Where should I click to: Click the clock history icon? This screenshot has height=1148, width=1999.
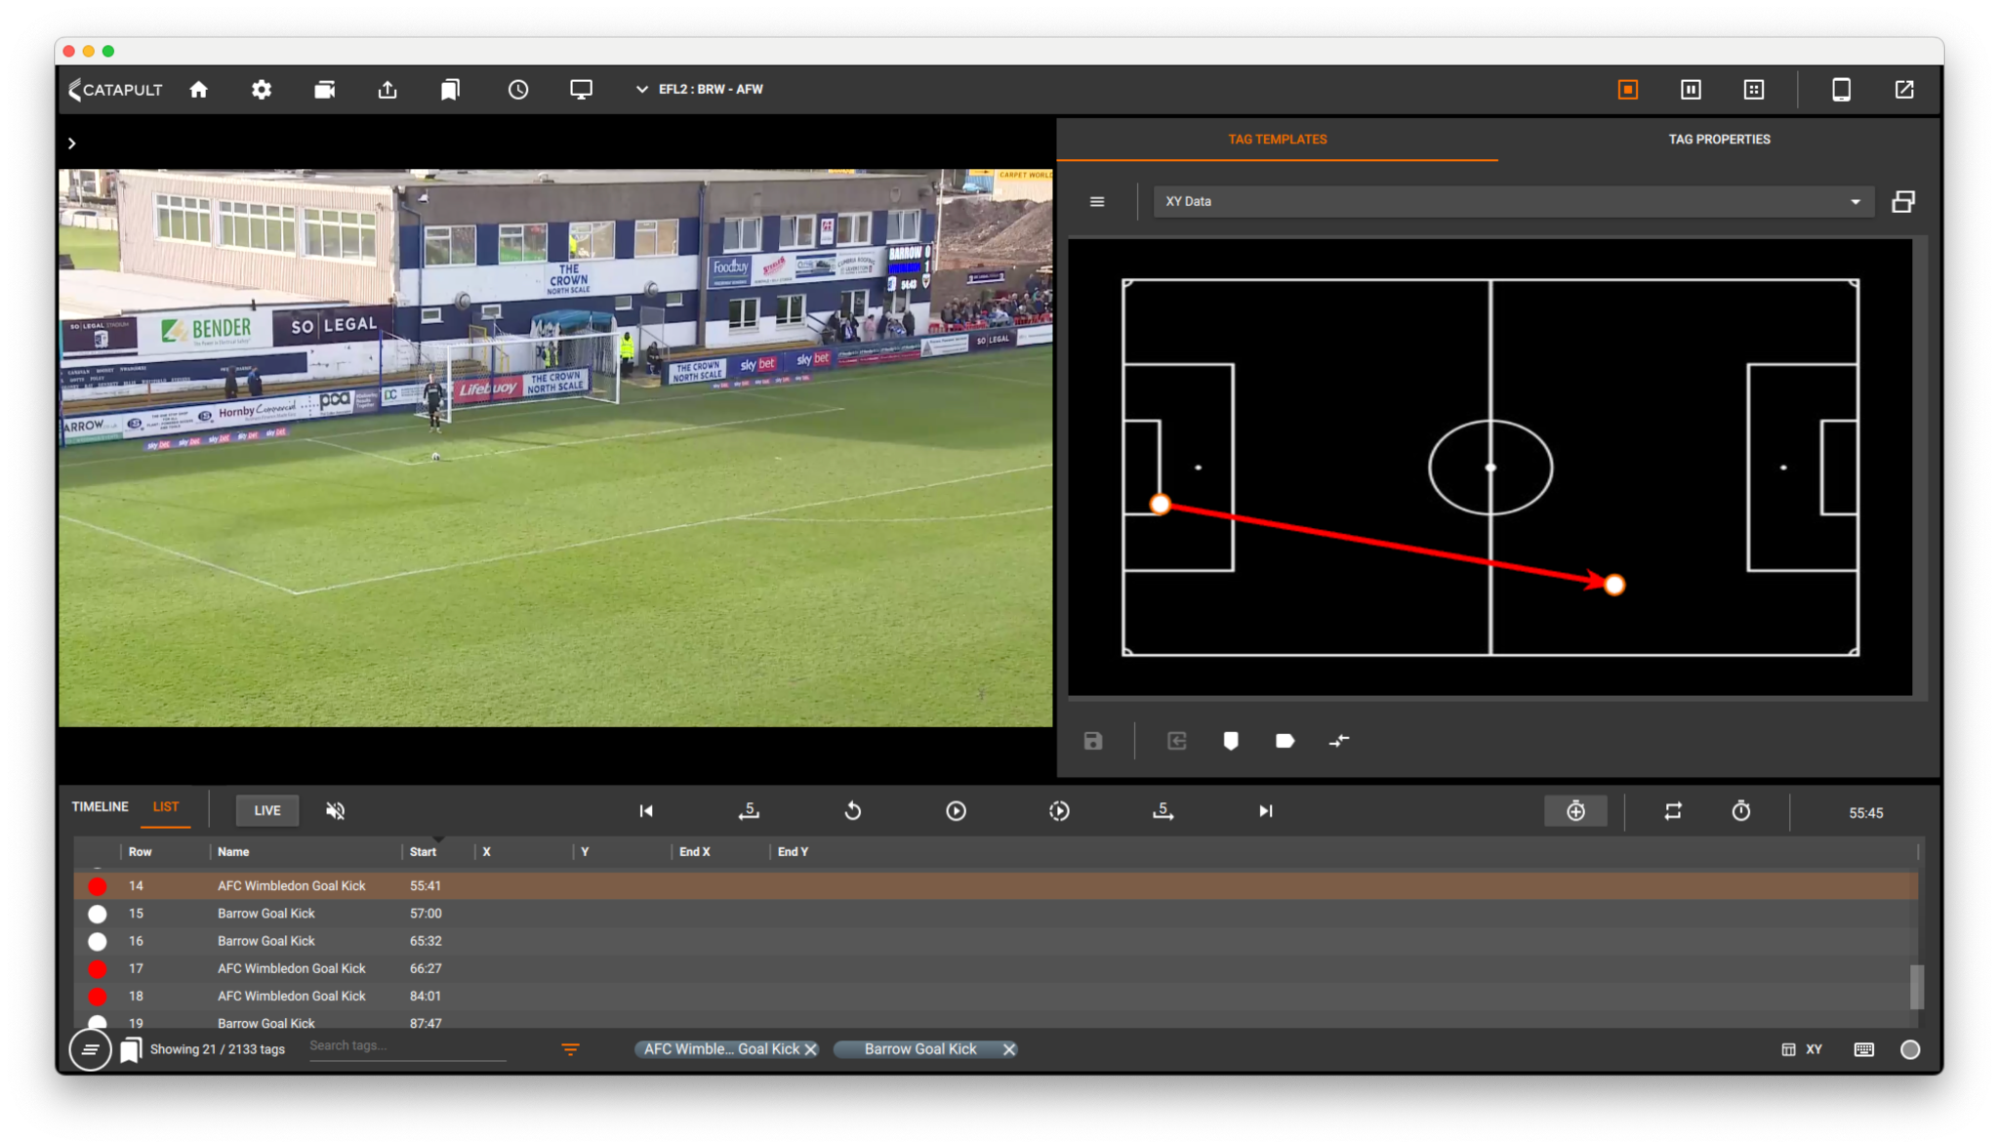[x=518, y=89]
